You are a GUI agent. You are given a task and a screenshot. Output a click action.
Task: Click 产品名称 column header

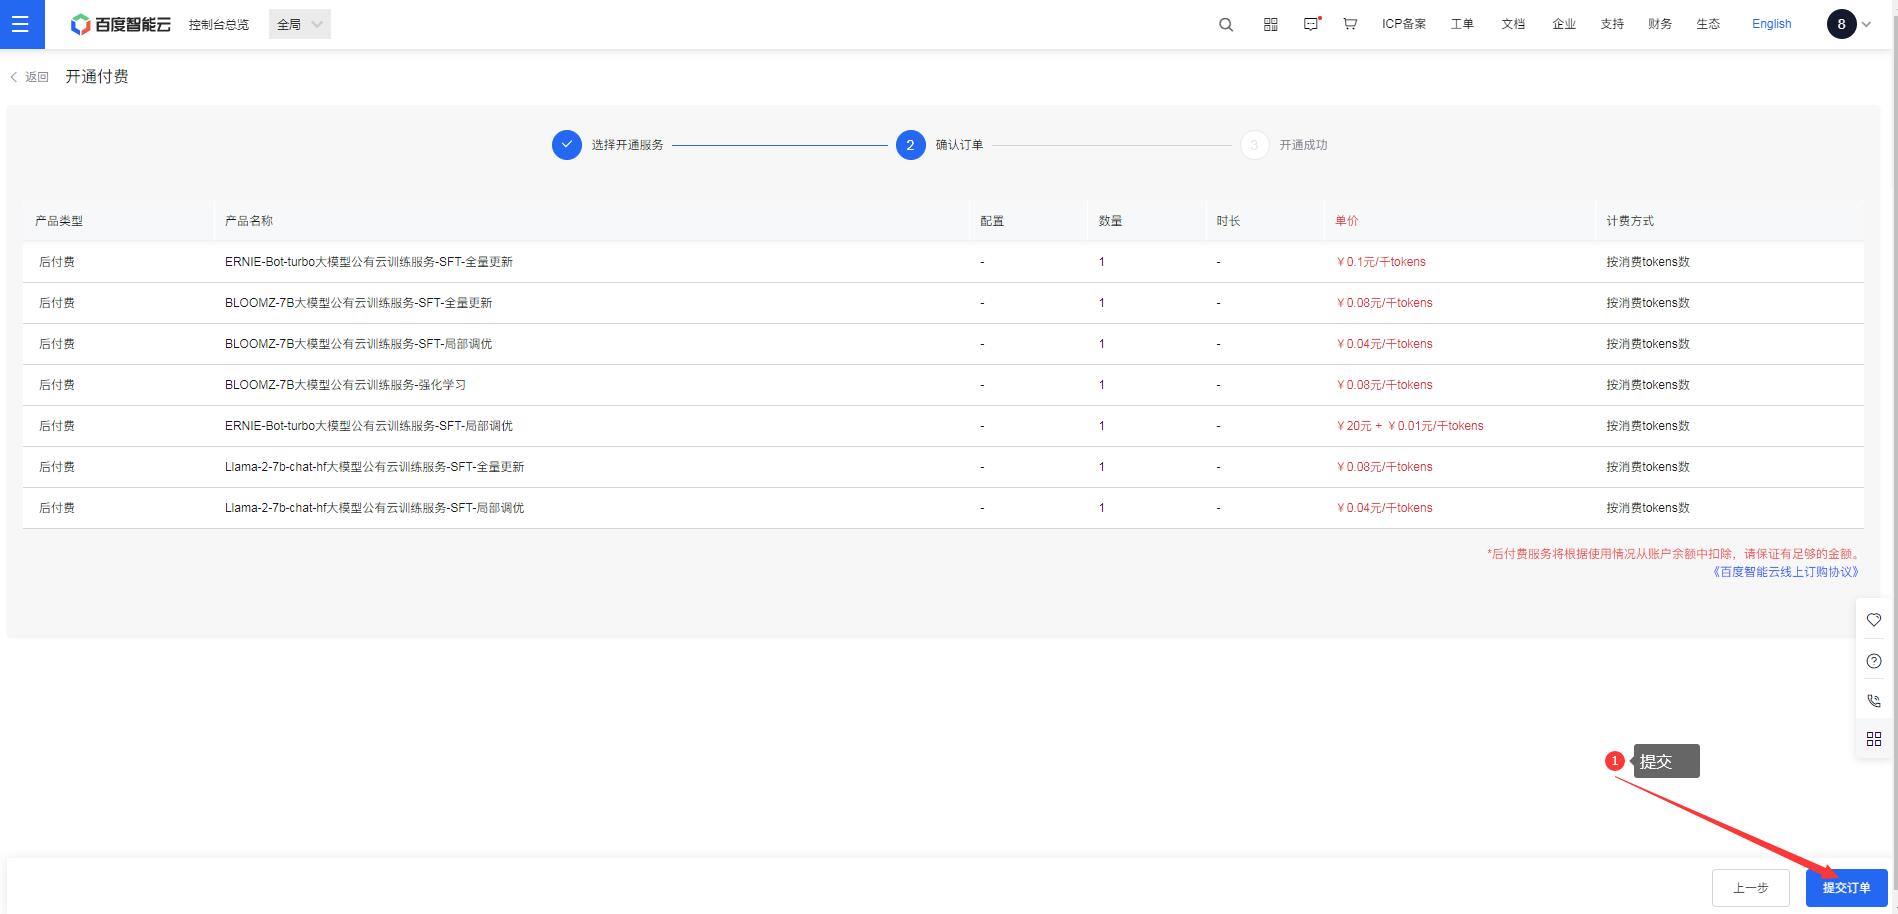[249, 221]
